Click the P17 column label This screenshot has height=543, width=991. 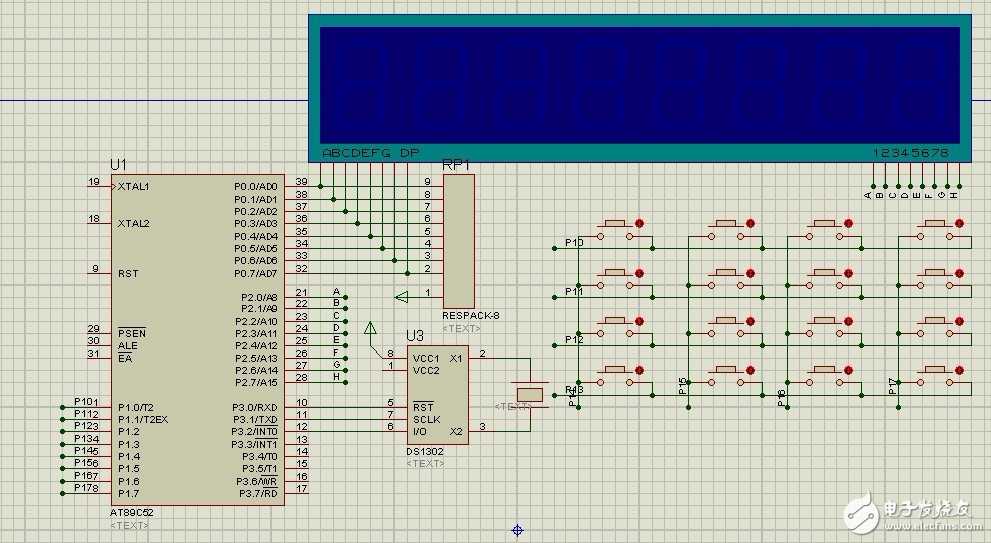point(892,386)
